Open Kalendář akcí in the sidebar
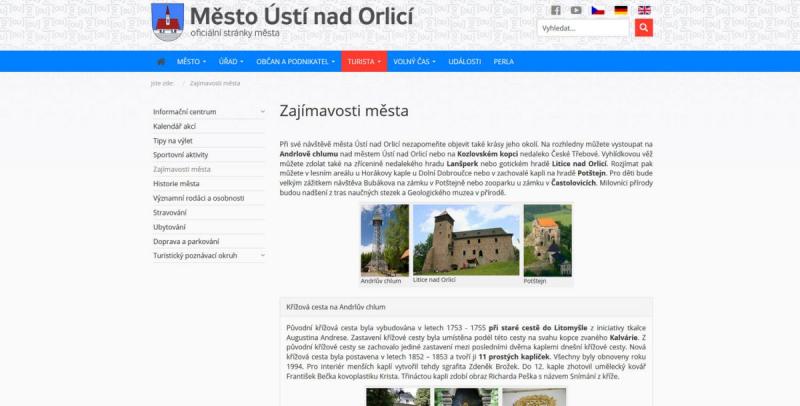 tap(175, 127)
